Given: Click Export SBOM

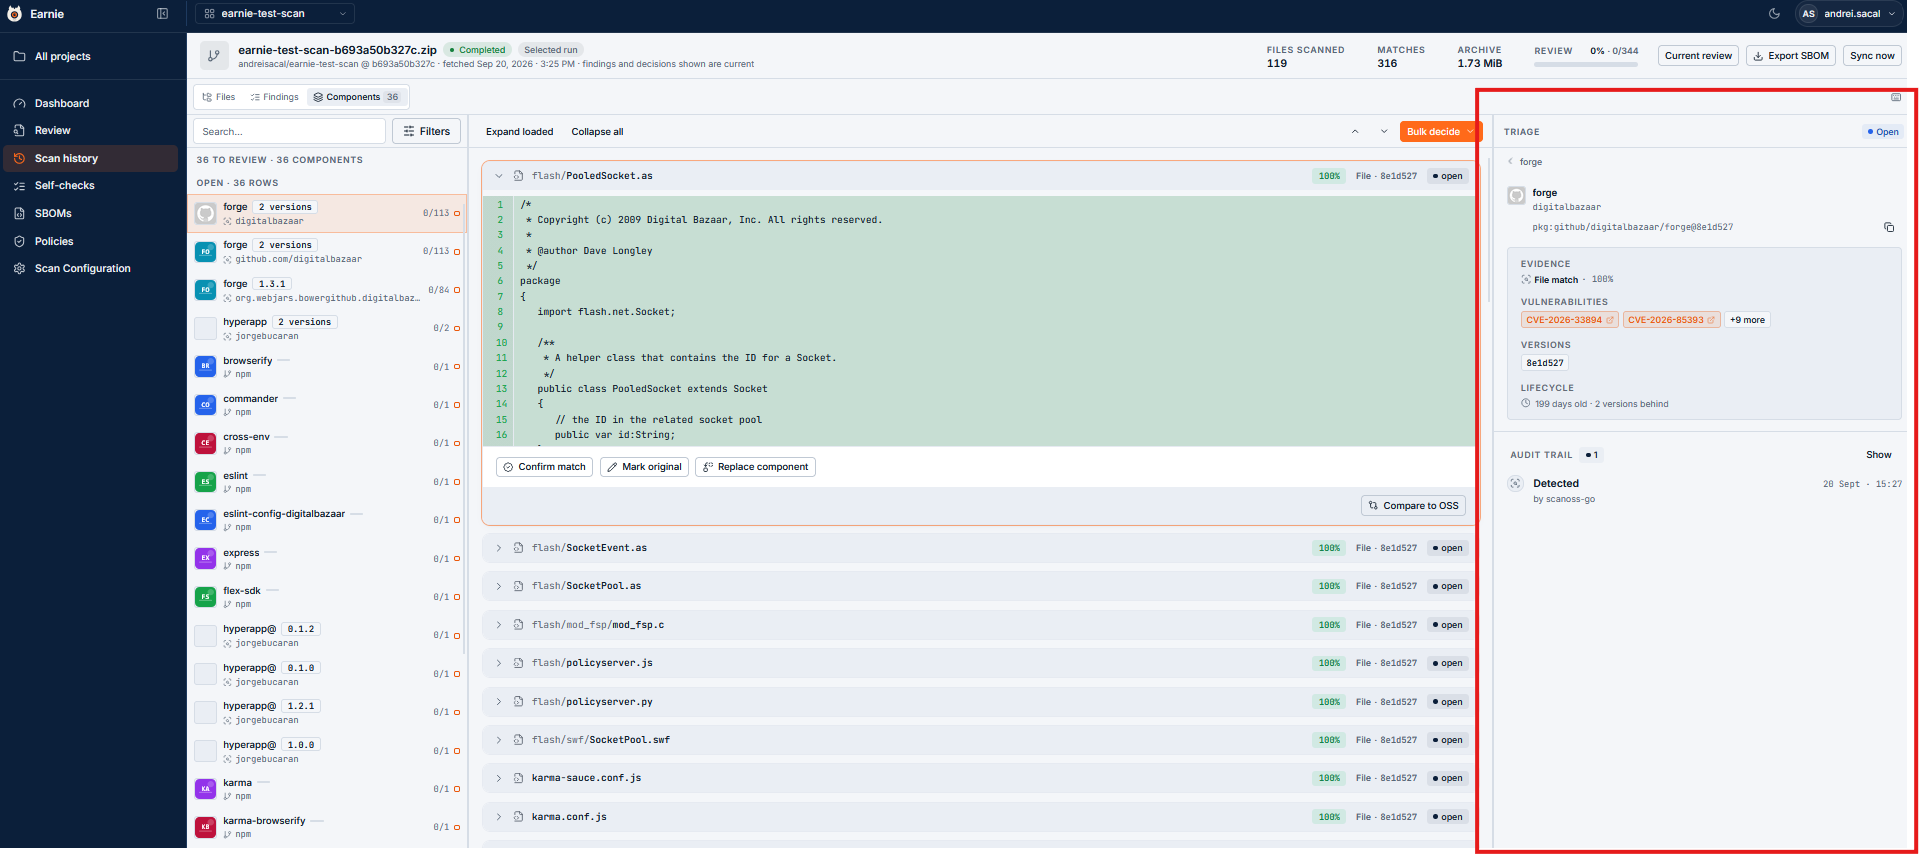Looking at the screenshot, I should [1790, 56].
